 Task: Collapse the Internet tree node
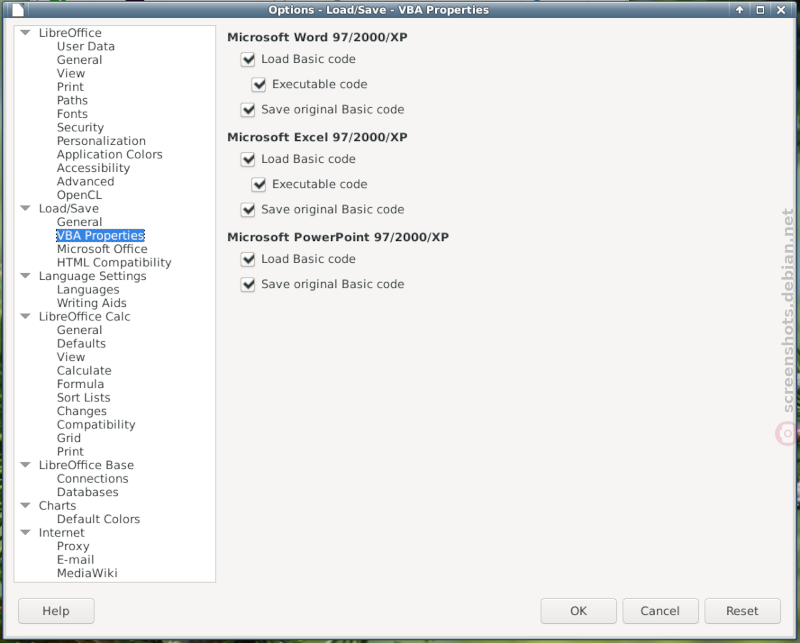(25, 532)
